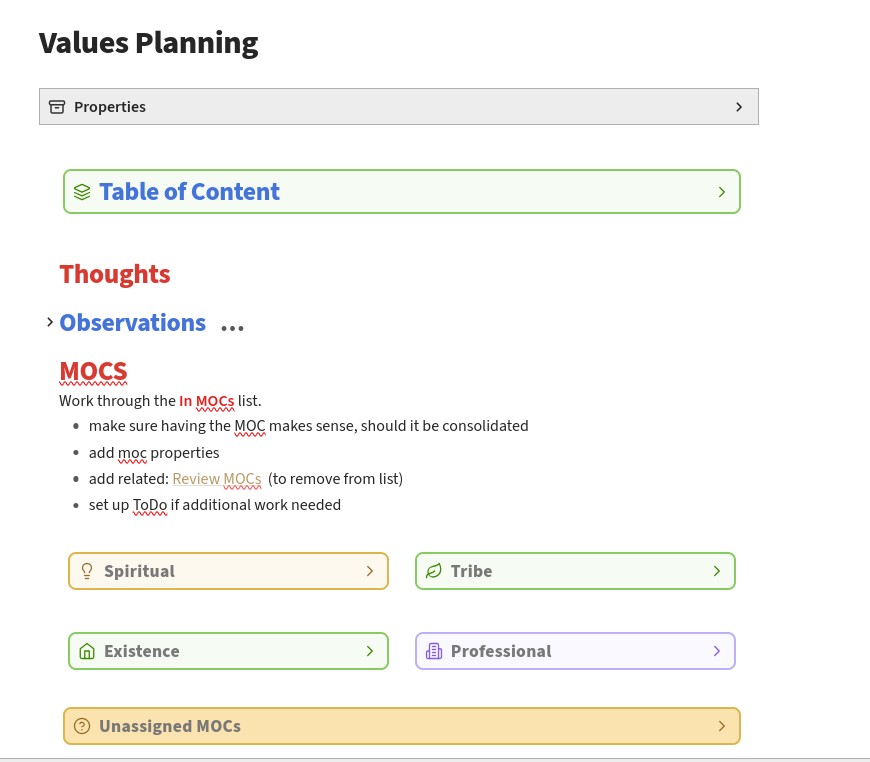This screenshot has width=870, height=762.
Task: Click the Thoughts heading
Action: [115, 274]
